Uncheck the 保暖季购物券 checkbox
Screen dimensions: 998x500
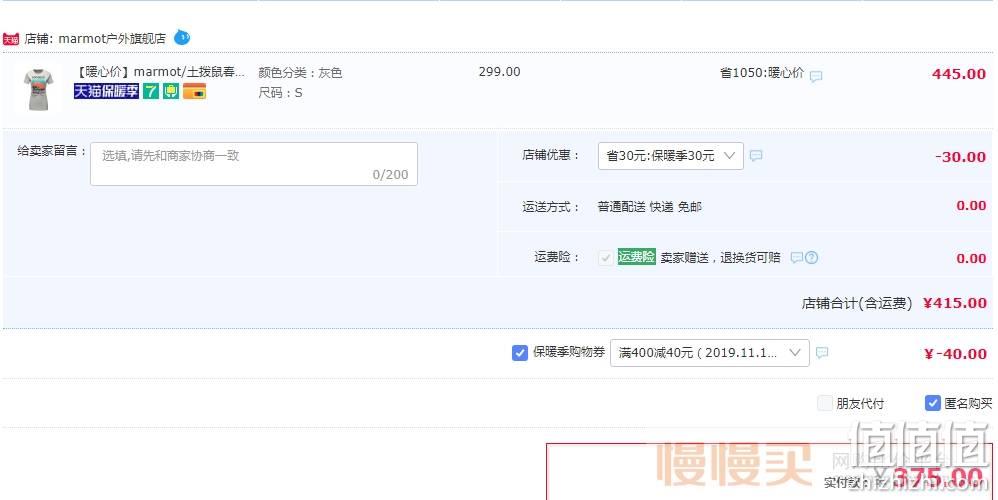(x=520, y=352)
